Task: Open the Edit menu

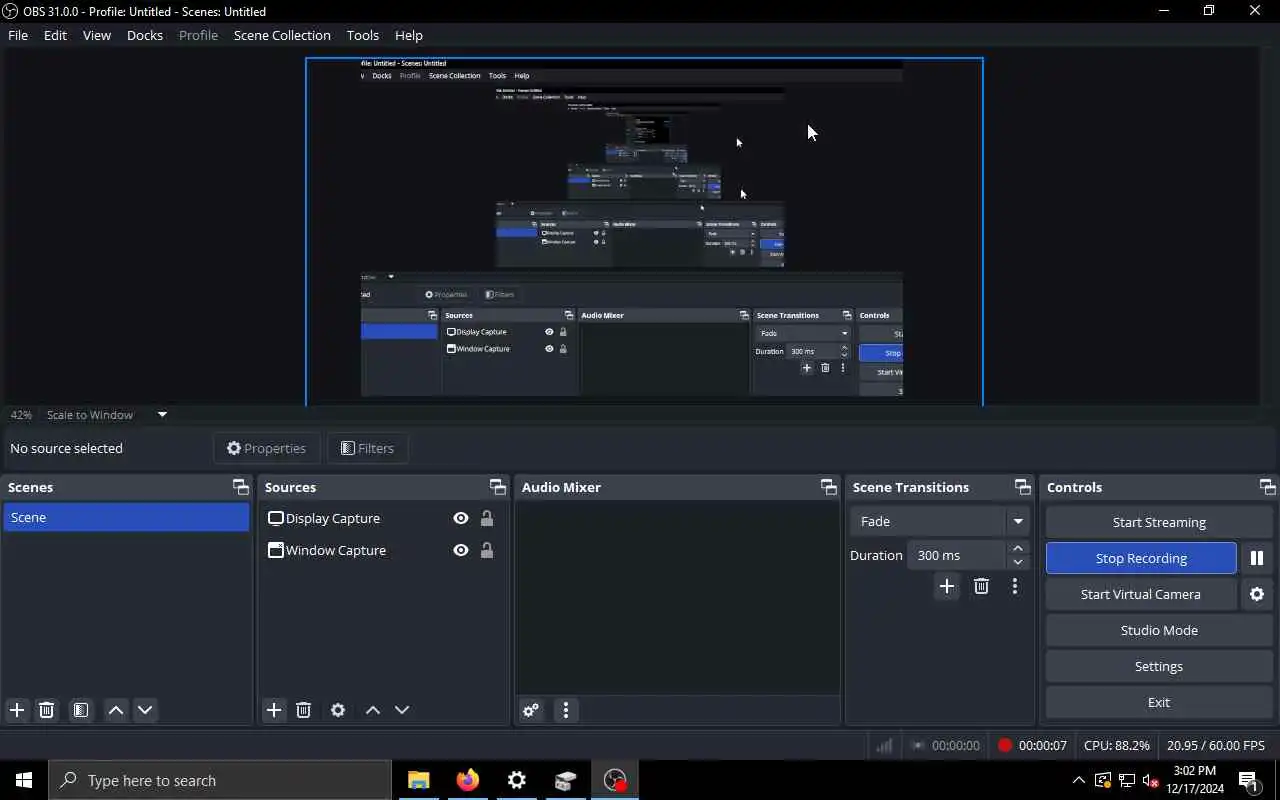Action: [55, 35]
